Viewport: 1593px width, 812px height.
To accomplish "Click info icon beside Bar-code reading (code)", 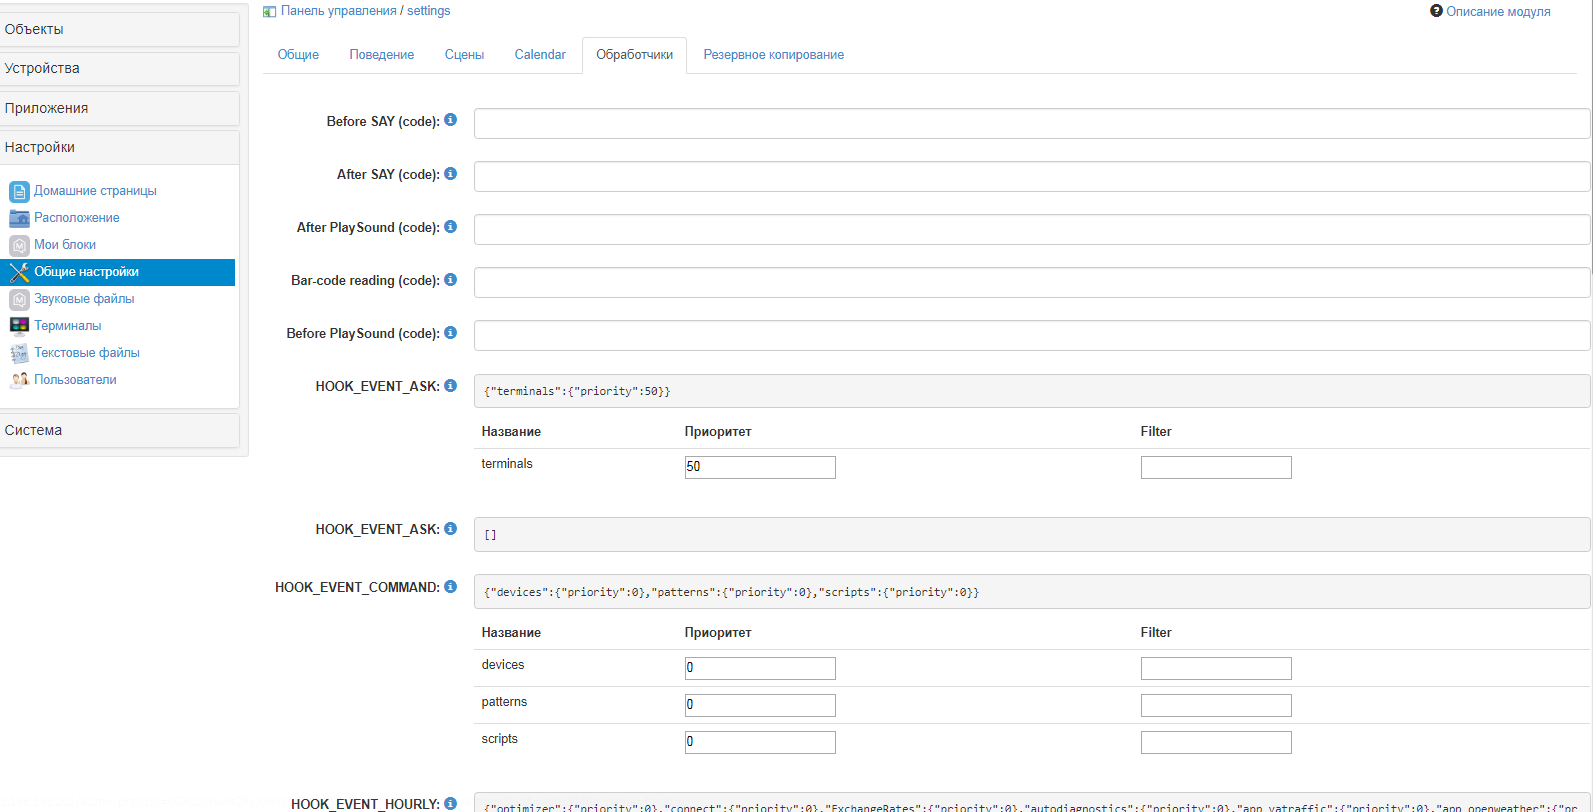I will pos(450,279).
